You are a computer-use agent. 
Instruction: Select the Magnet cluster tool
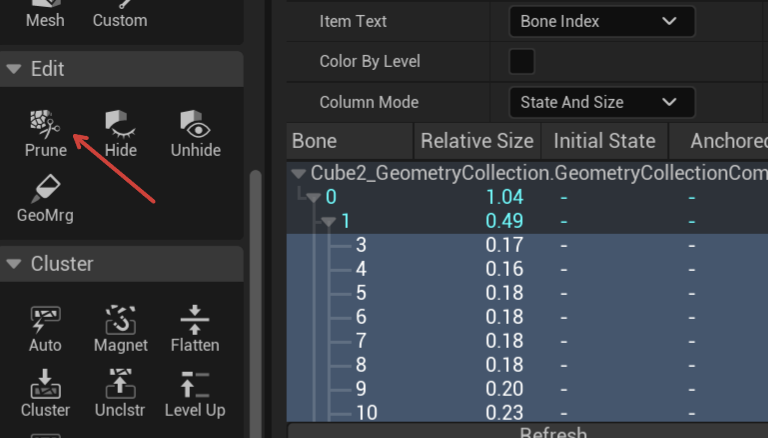click(121, 321)
